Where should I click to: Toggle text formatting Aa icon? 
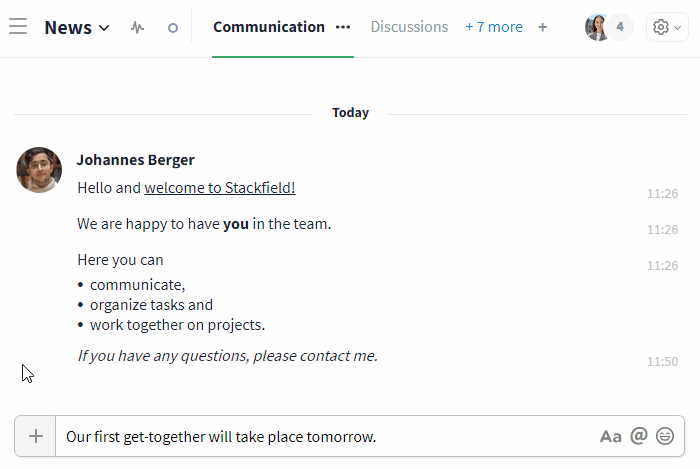(610, 436)
